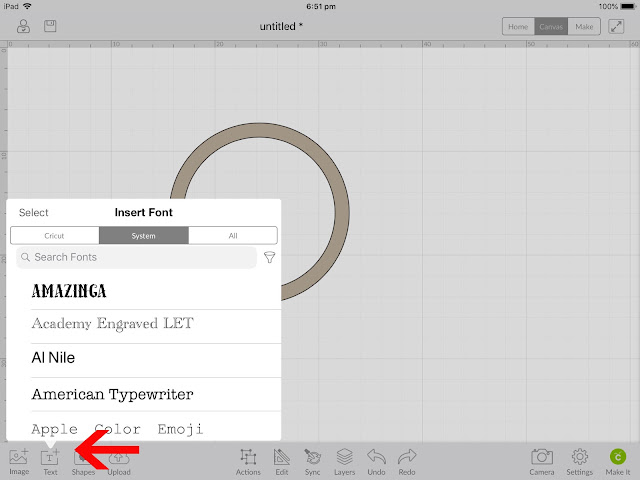
Task: Switch to Make view
Action: 584,27
